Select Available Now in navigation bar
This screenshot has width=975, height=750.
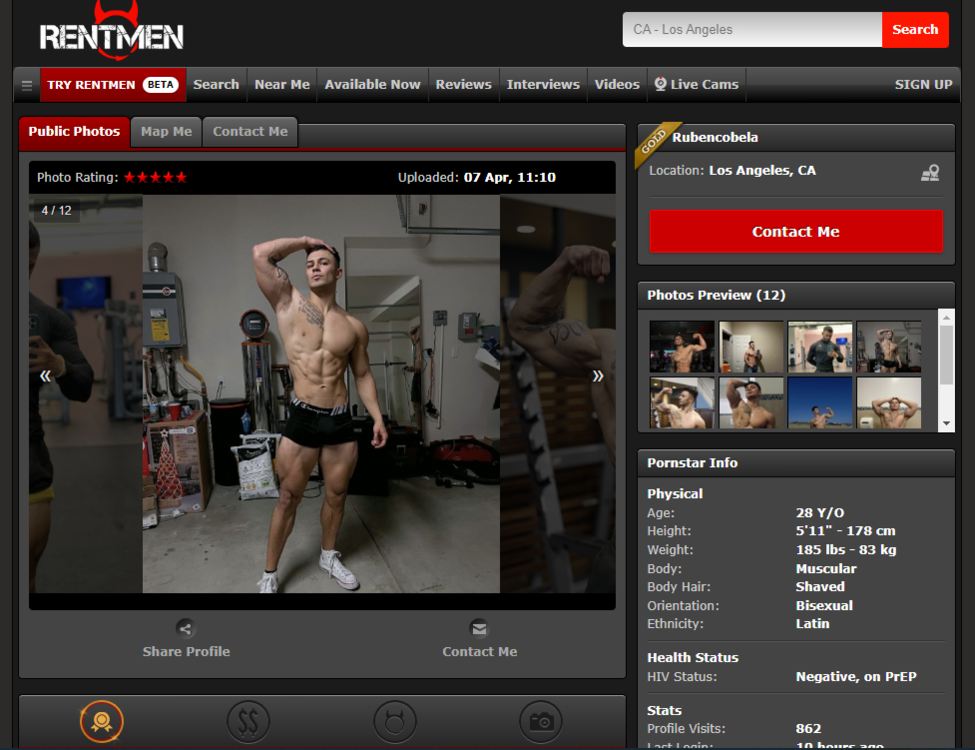click(372, 85)
